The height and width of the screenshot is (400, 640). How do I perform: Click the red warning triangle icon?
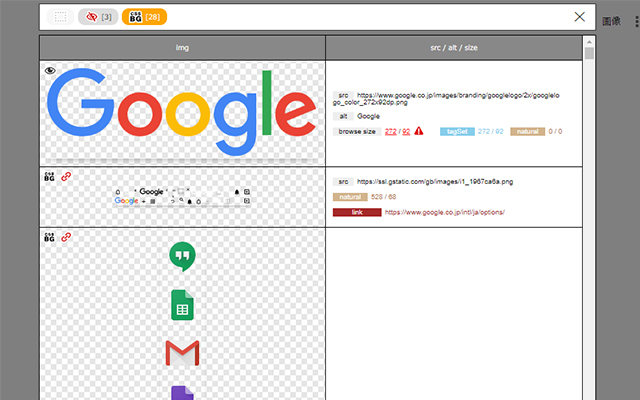(x=419, y=131)
